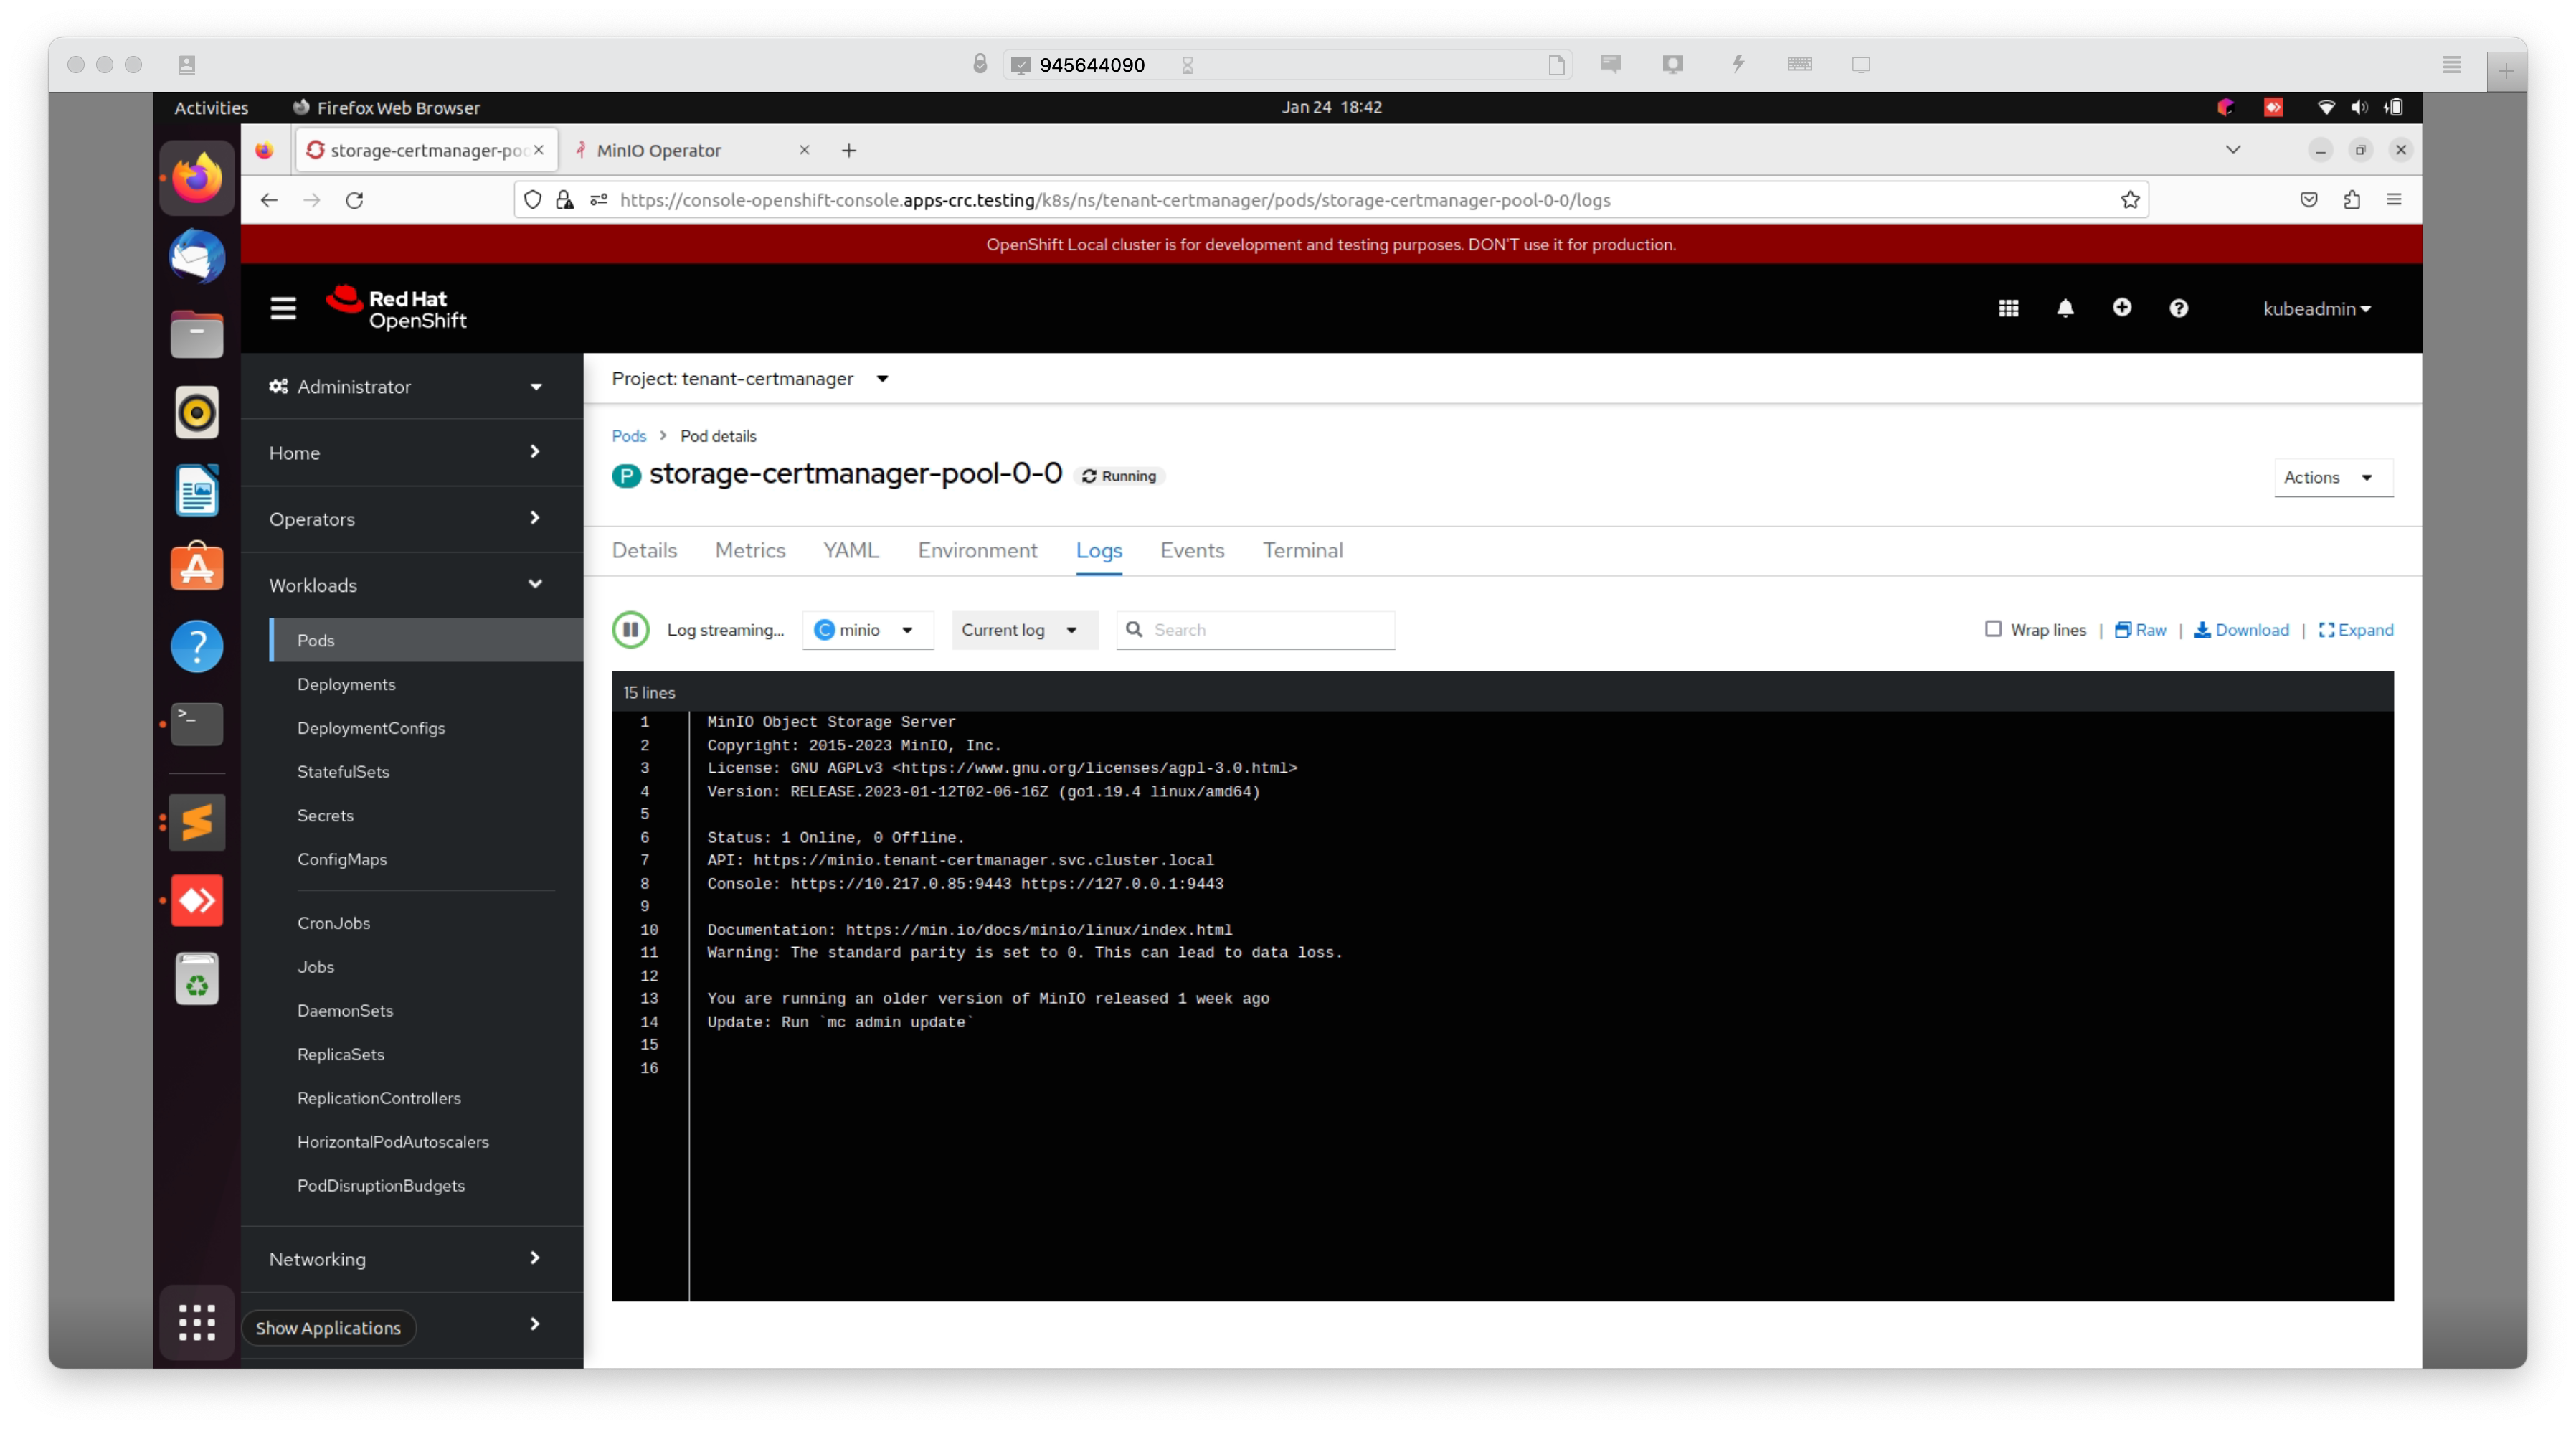This screenshot has width=2576, height=1429.
Task: Expand the Operators navigation section
Action: (x=411, y=519)
